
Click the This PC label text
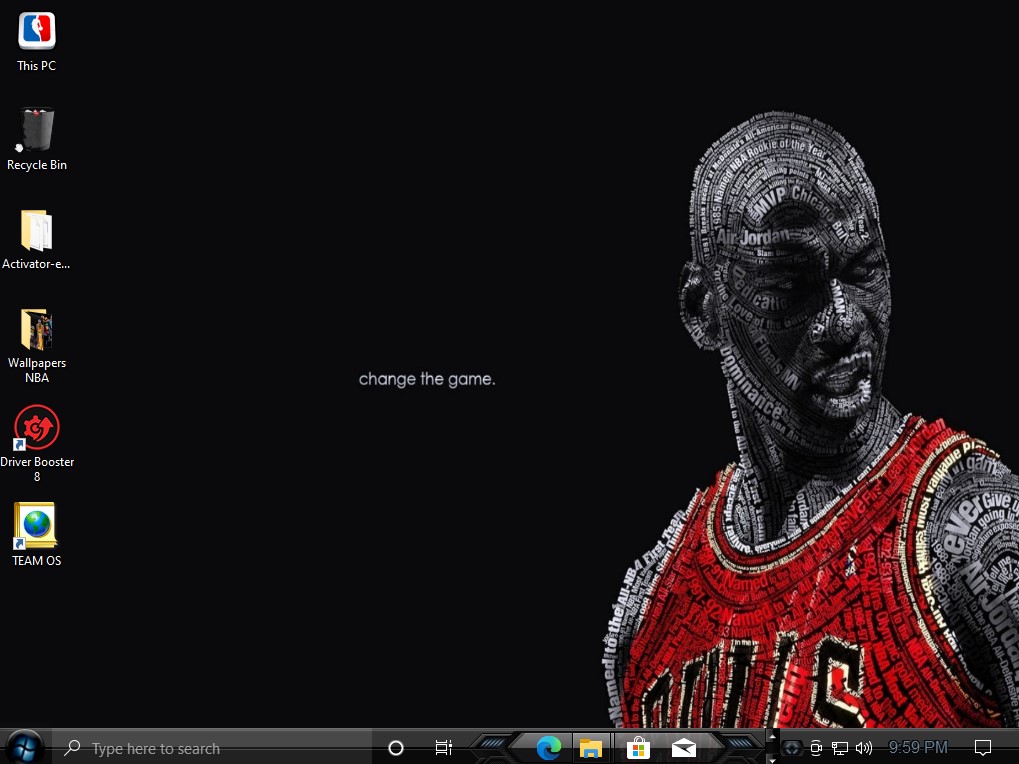coord(36,66)
